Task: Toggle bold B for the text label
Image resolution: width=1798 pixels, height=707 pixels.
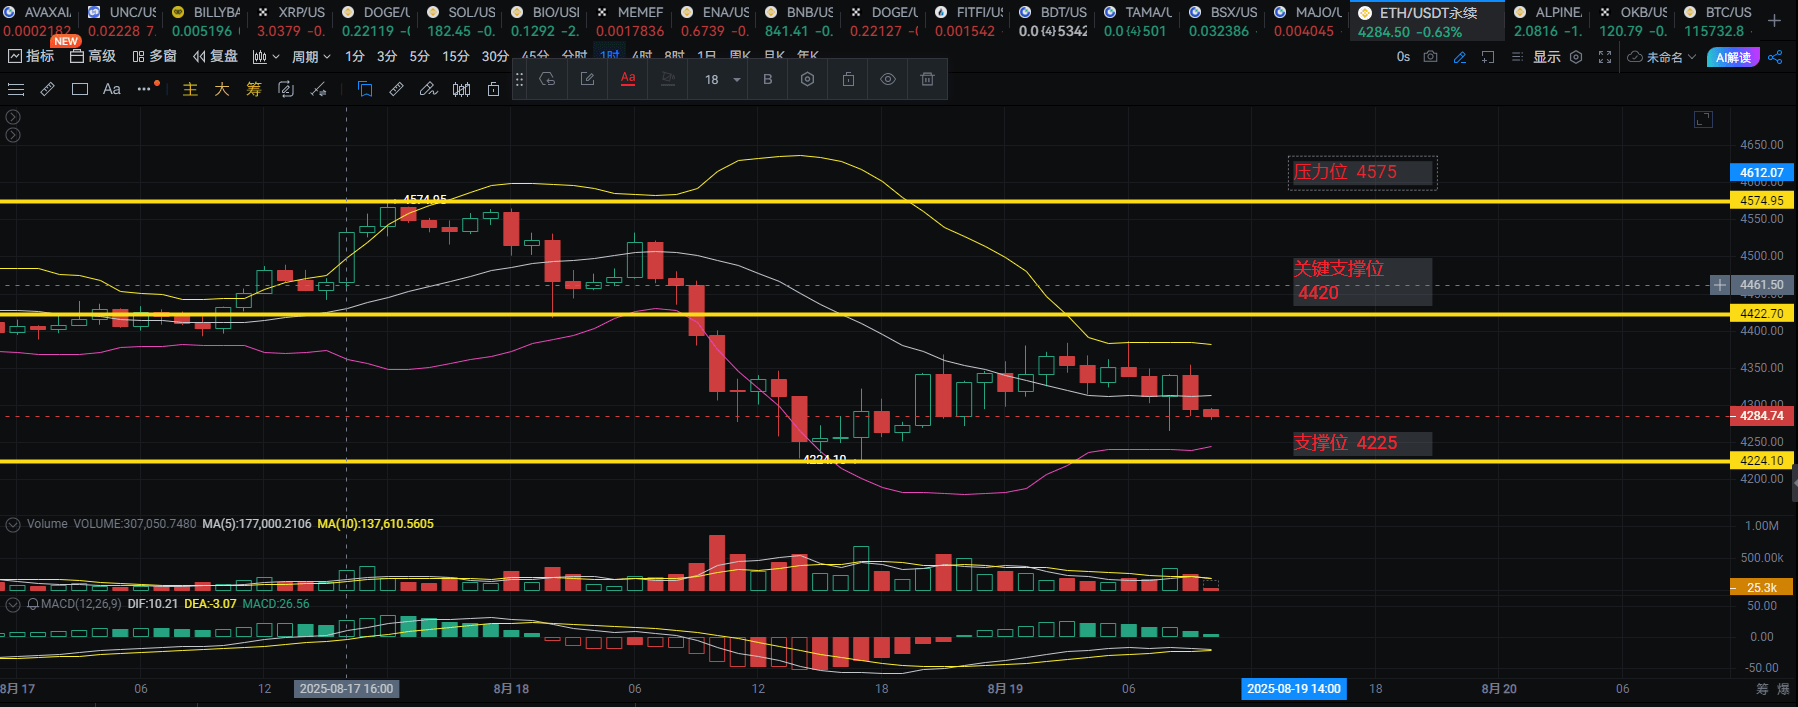Action: pyautogui.click(x=767, y=79)
